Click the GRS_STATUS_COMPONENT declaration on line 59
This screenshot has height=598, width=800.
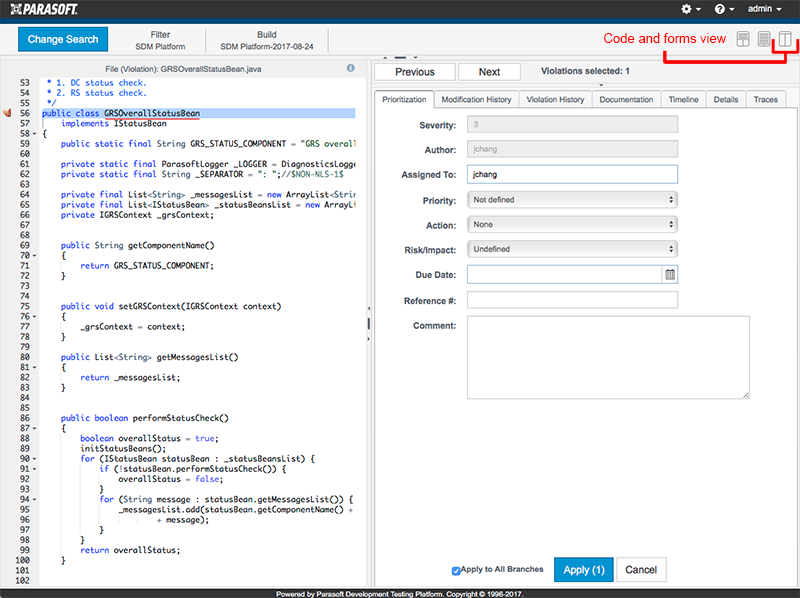208,144
